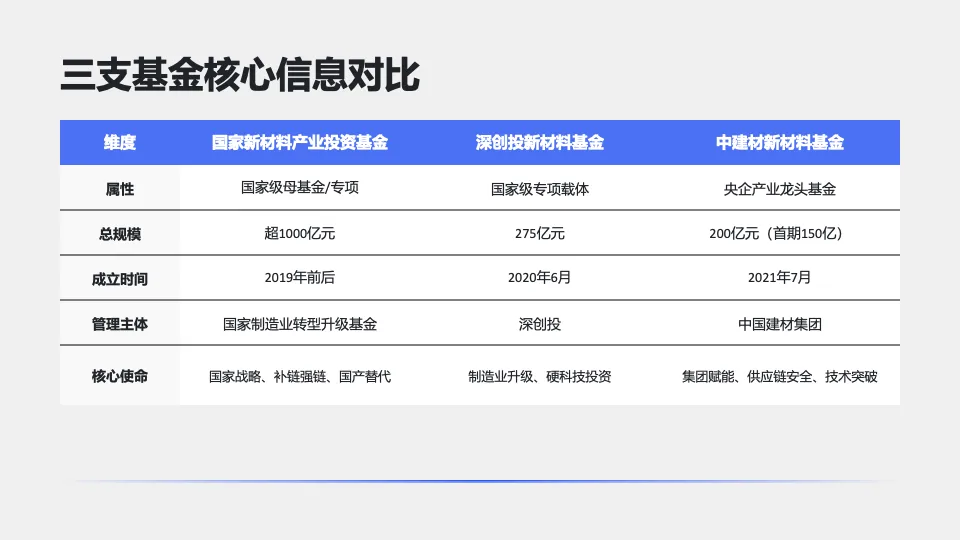Click cell 央企产业龙头基金

click(780, 188)
